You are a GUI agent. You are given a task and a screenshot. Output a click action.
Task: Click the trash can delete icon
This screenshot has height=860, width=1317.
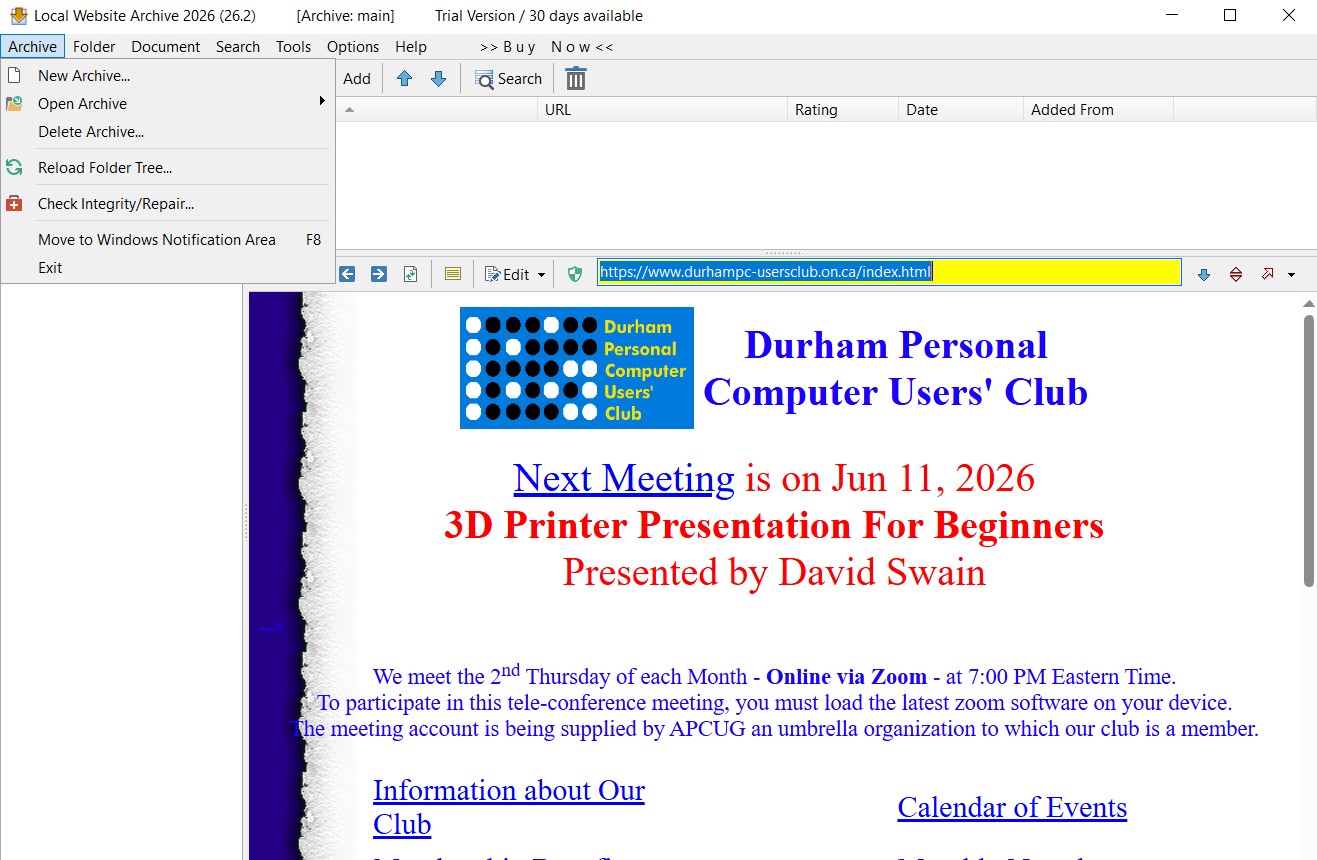click(576, 79)
